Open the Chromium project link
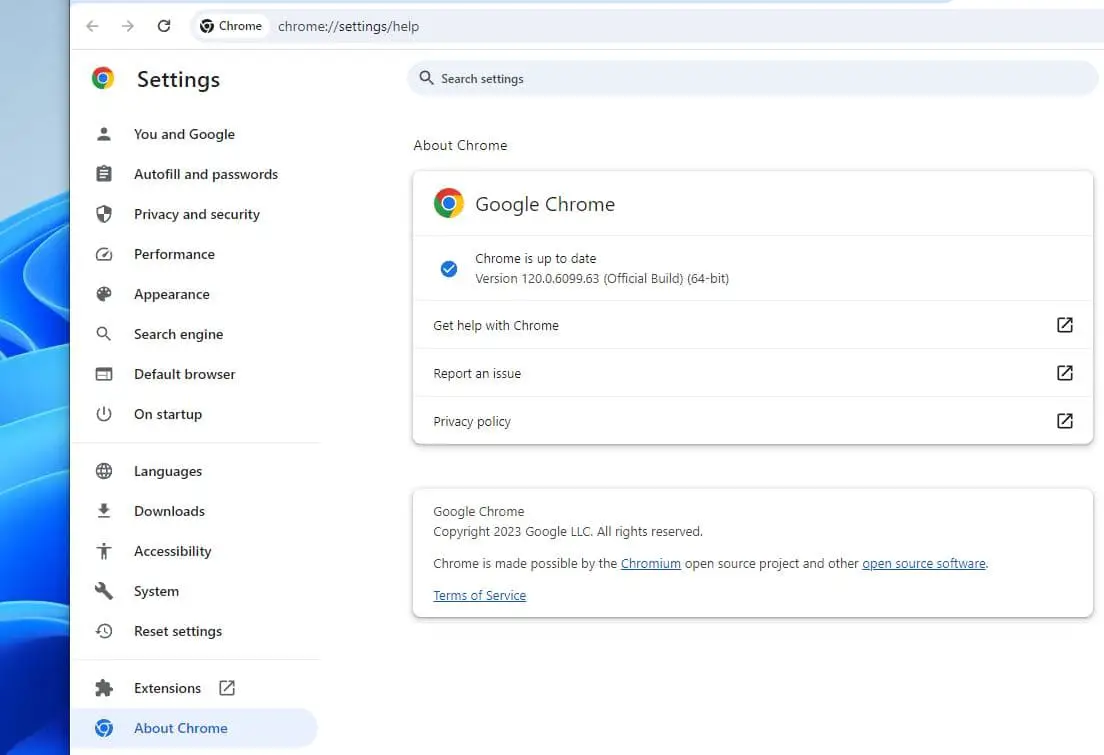1104x755 pixels. [651, 563]
